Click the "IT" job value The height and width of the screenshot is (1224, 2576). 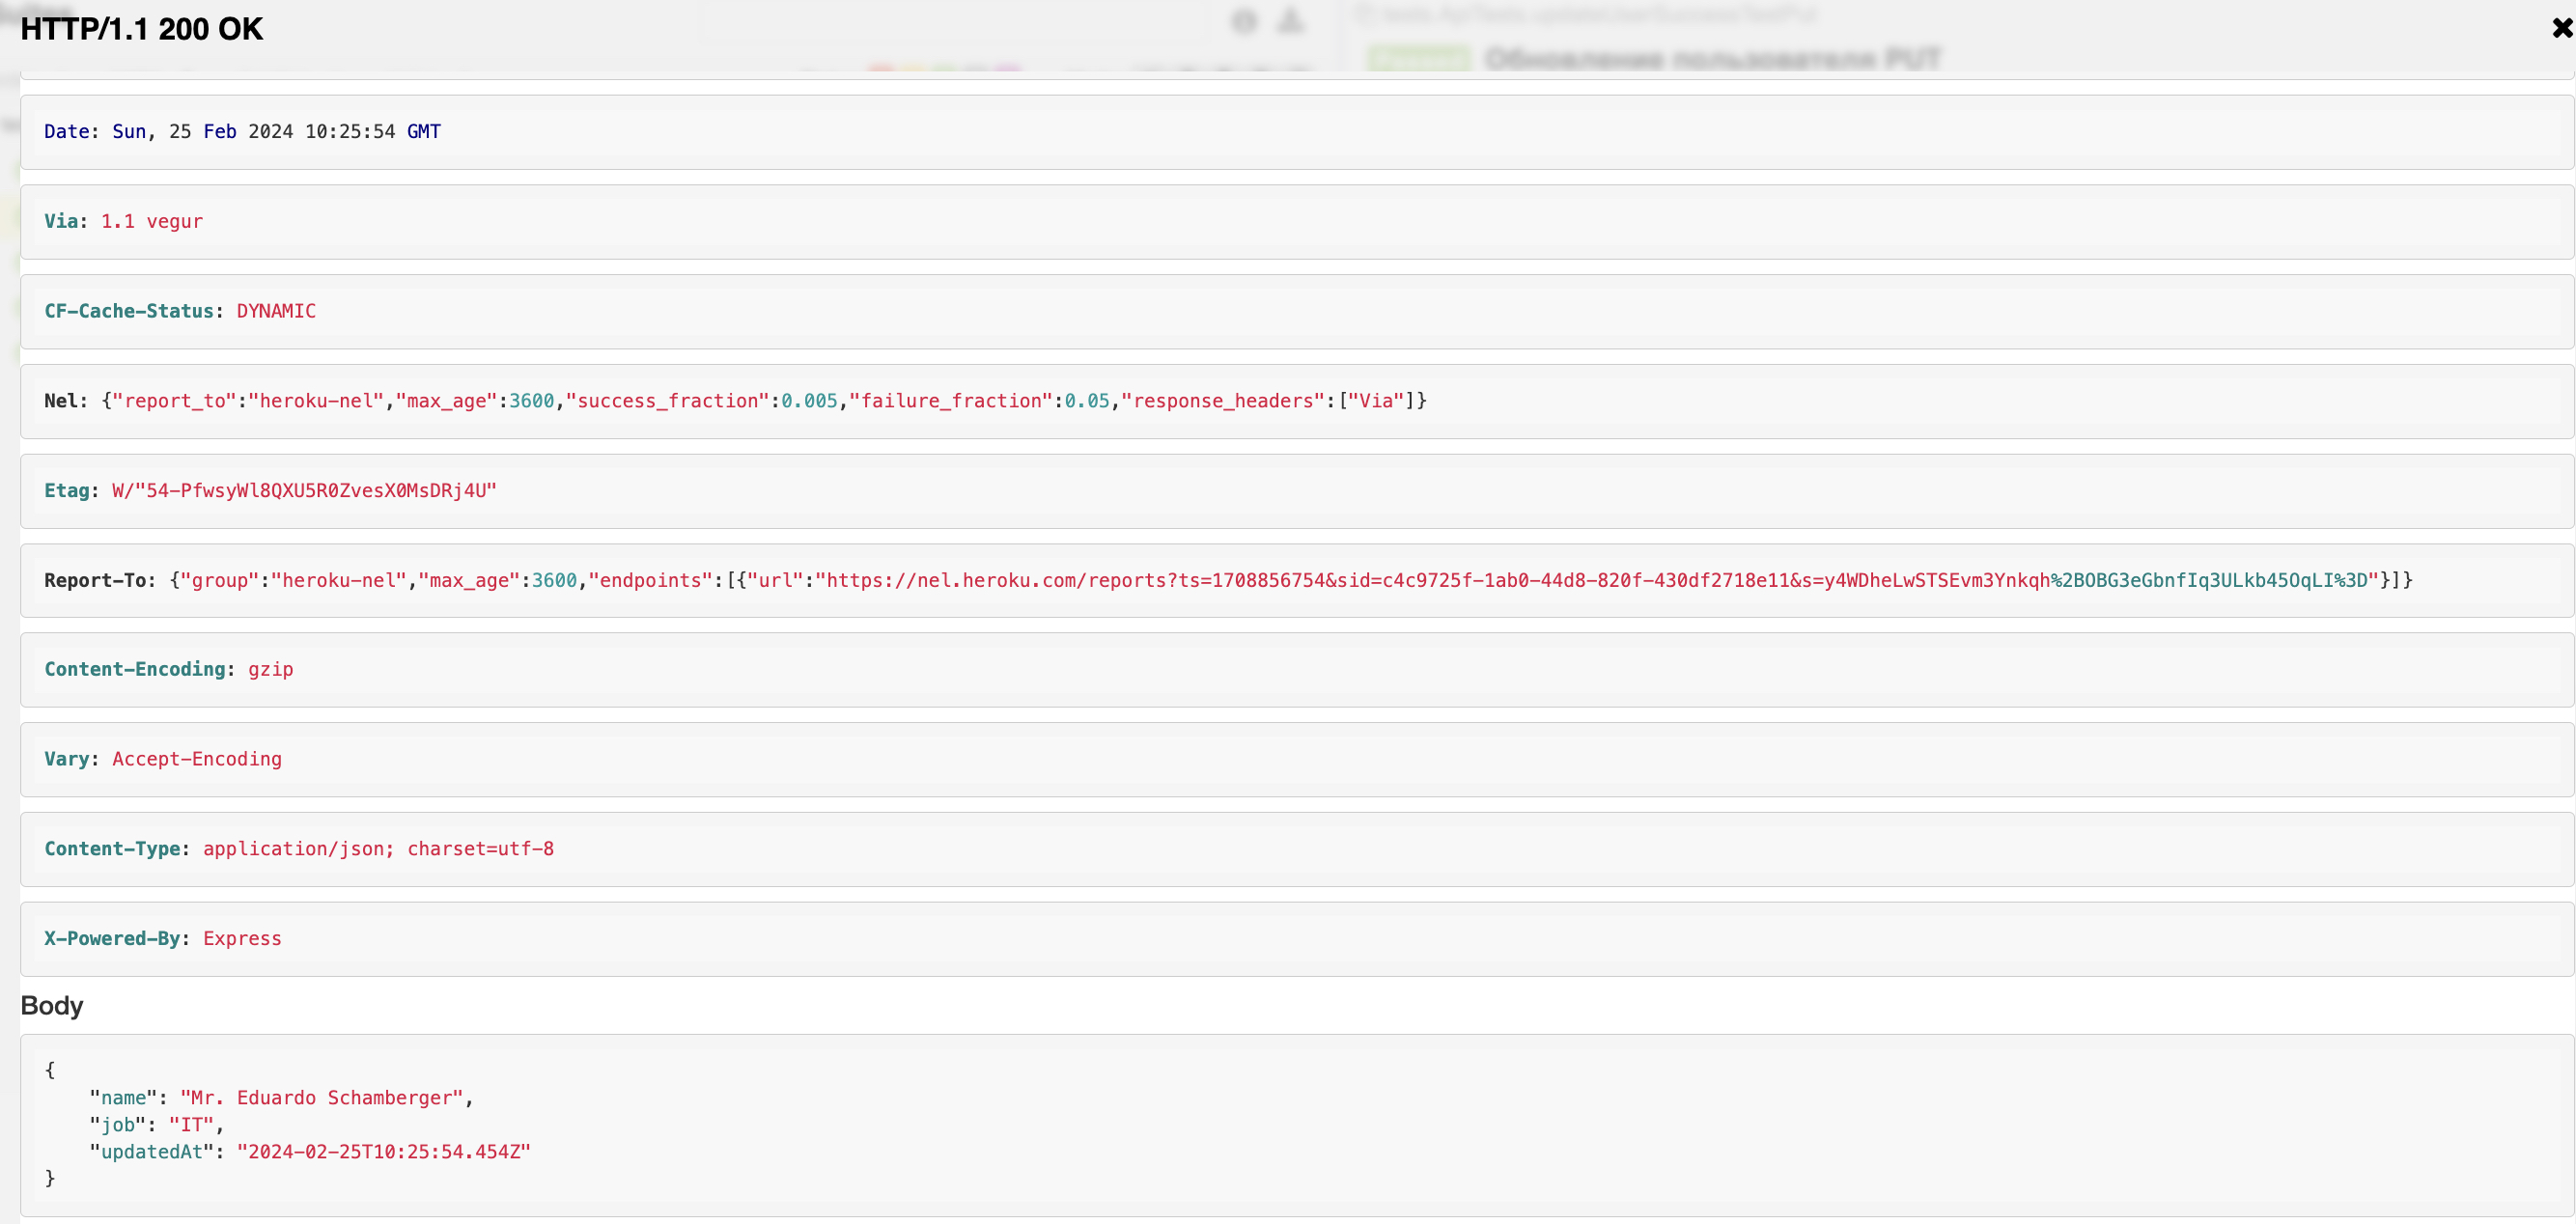[x=191, y=1125]
